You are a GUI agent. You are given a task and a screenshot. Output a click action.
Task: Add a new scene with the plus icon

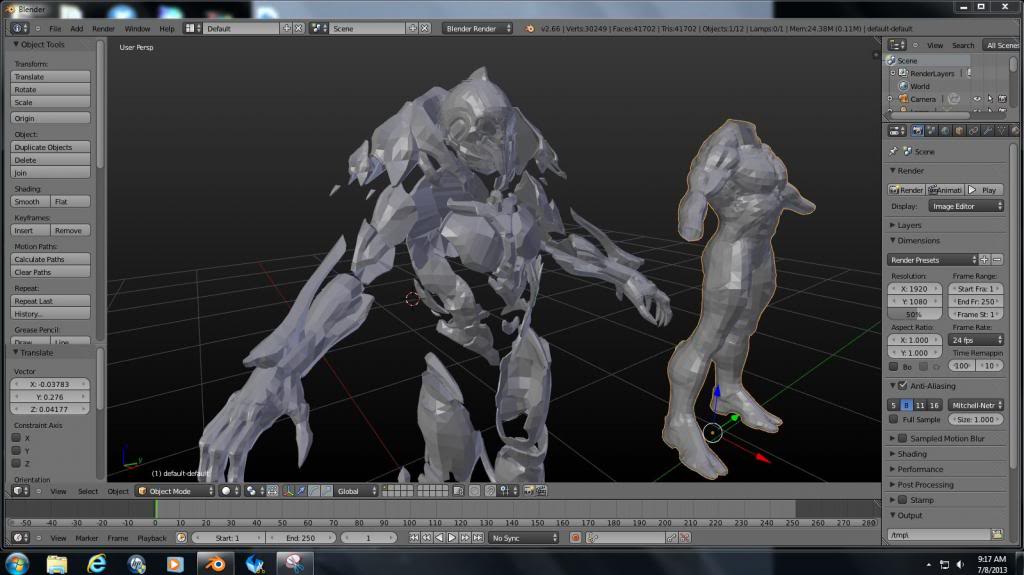pyautogui.click(x=413, y=28)
